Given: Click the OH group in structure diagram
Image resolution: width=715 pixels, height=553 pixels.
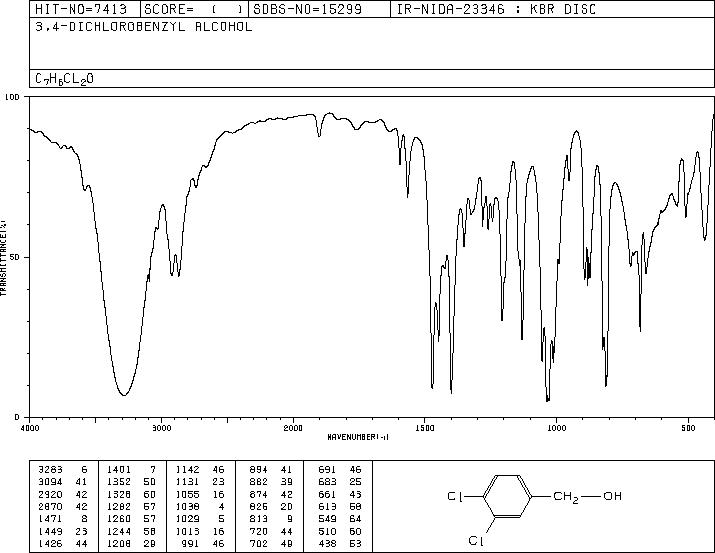Looking at the screenshot, I should coord(612,496).
